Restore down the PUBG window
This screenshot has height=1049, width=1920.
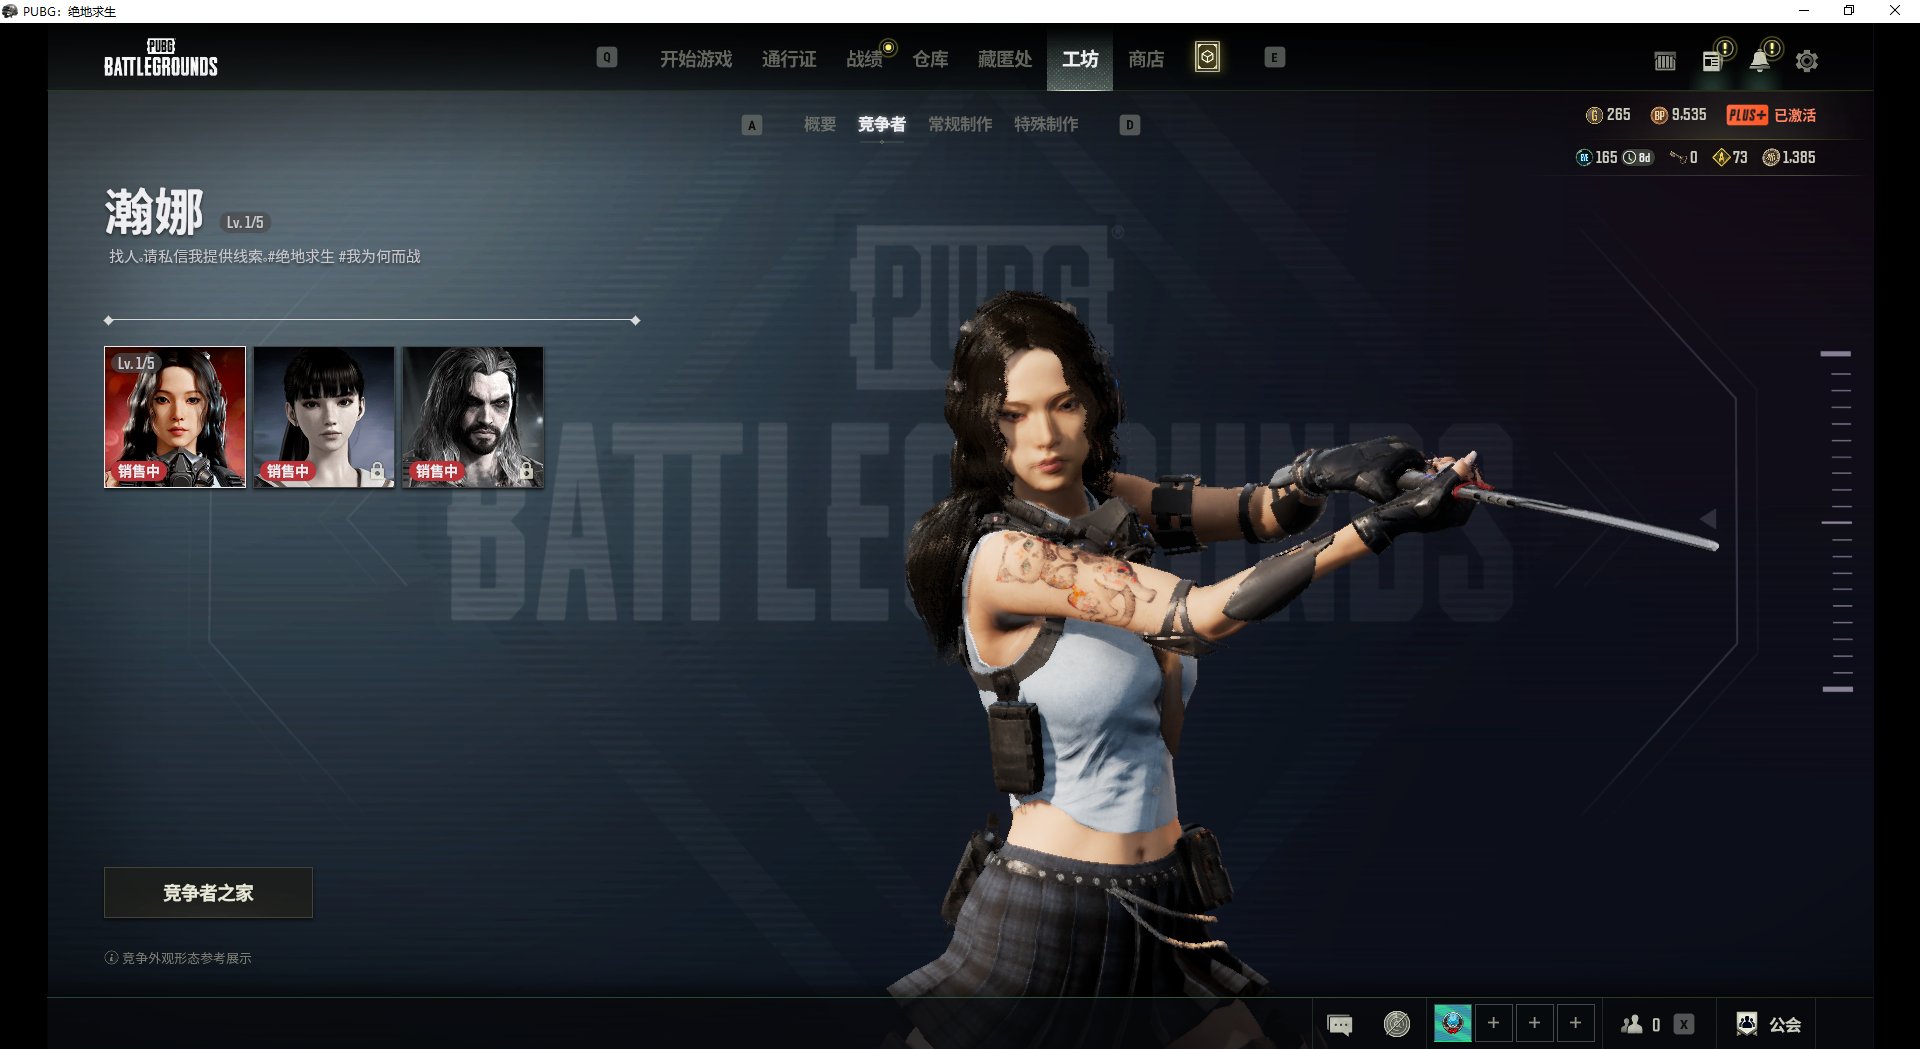[x=1849, y=11]
